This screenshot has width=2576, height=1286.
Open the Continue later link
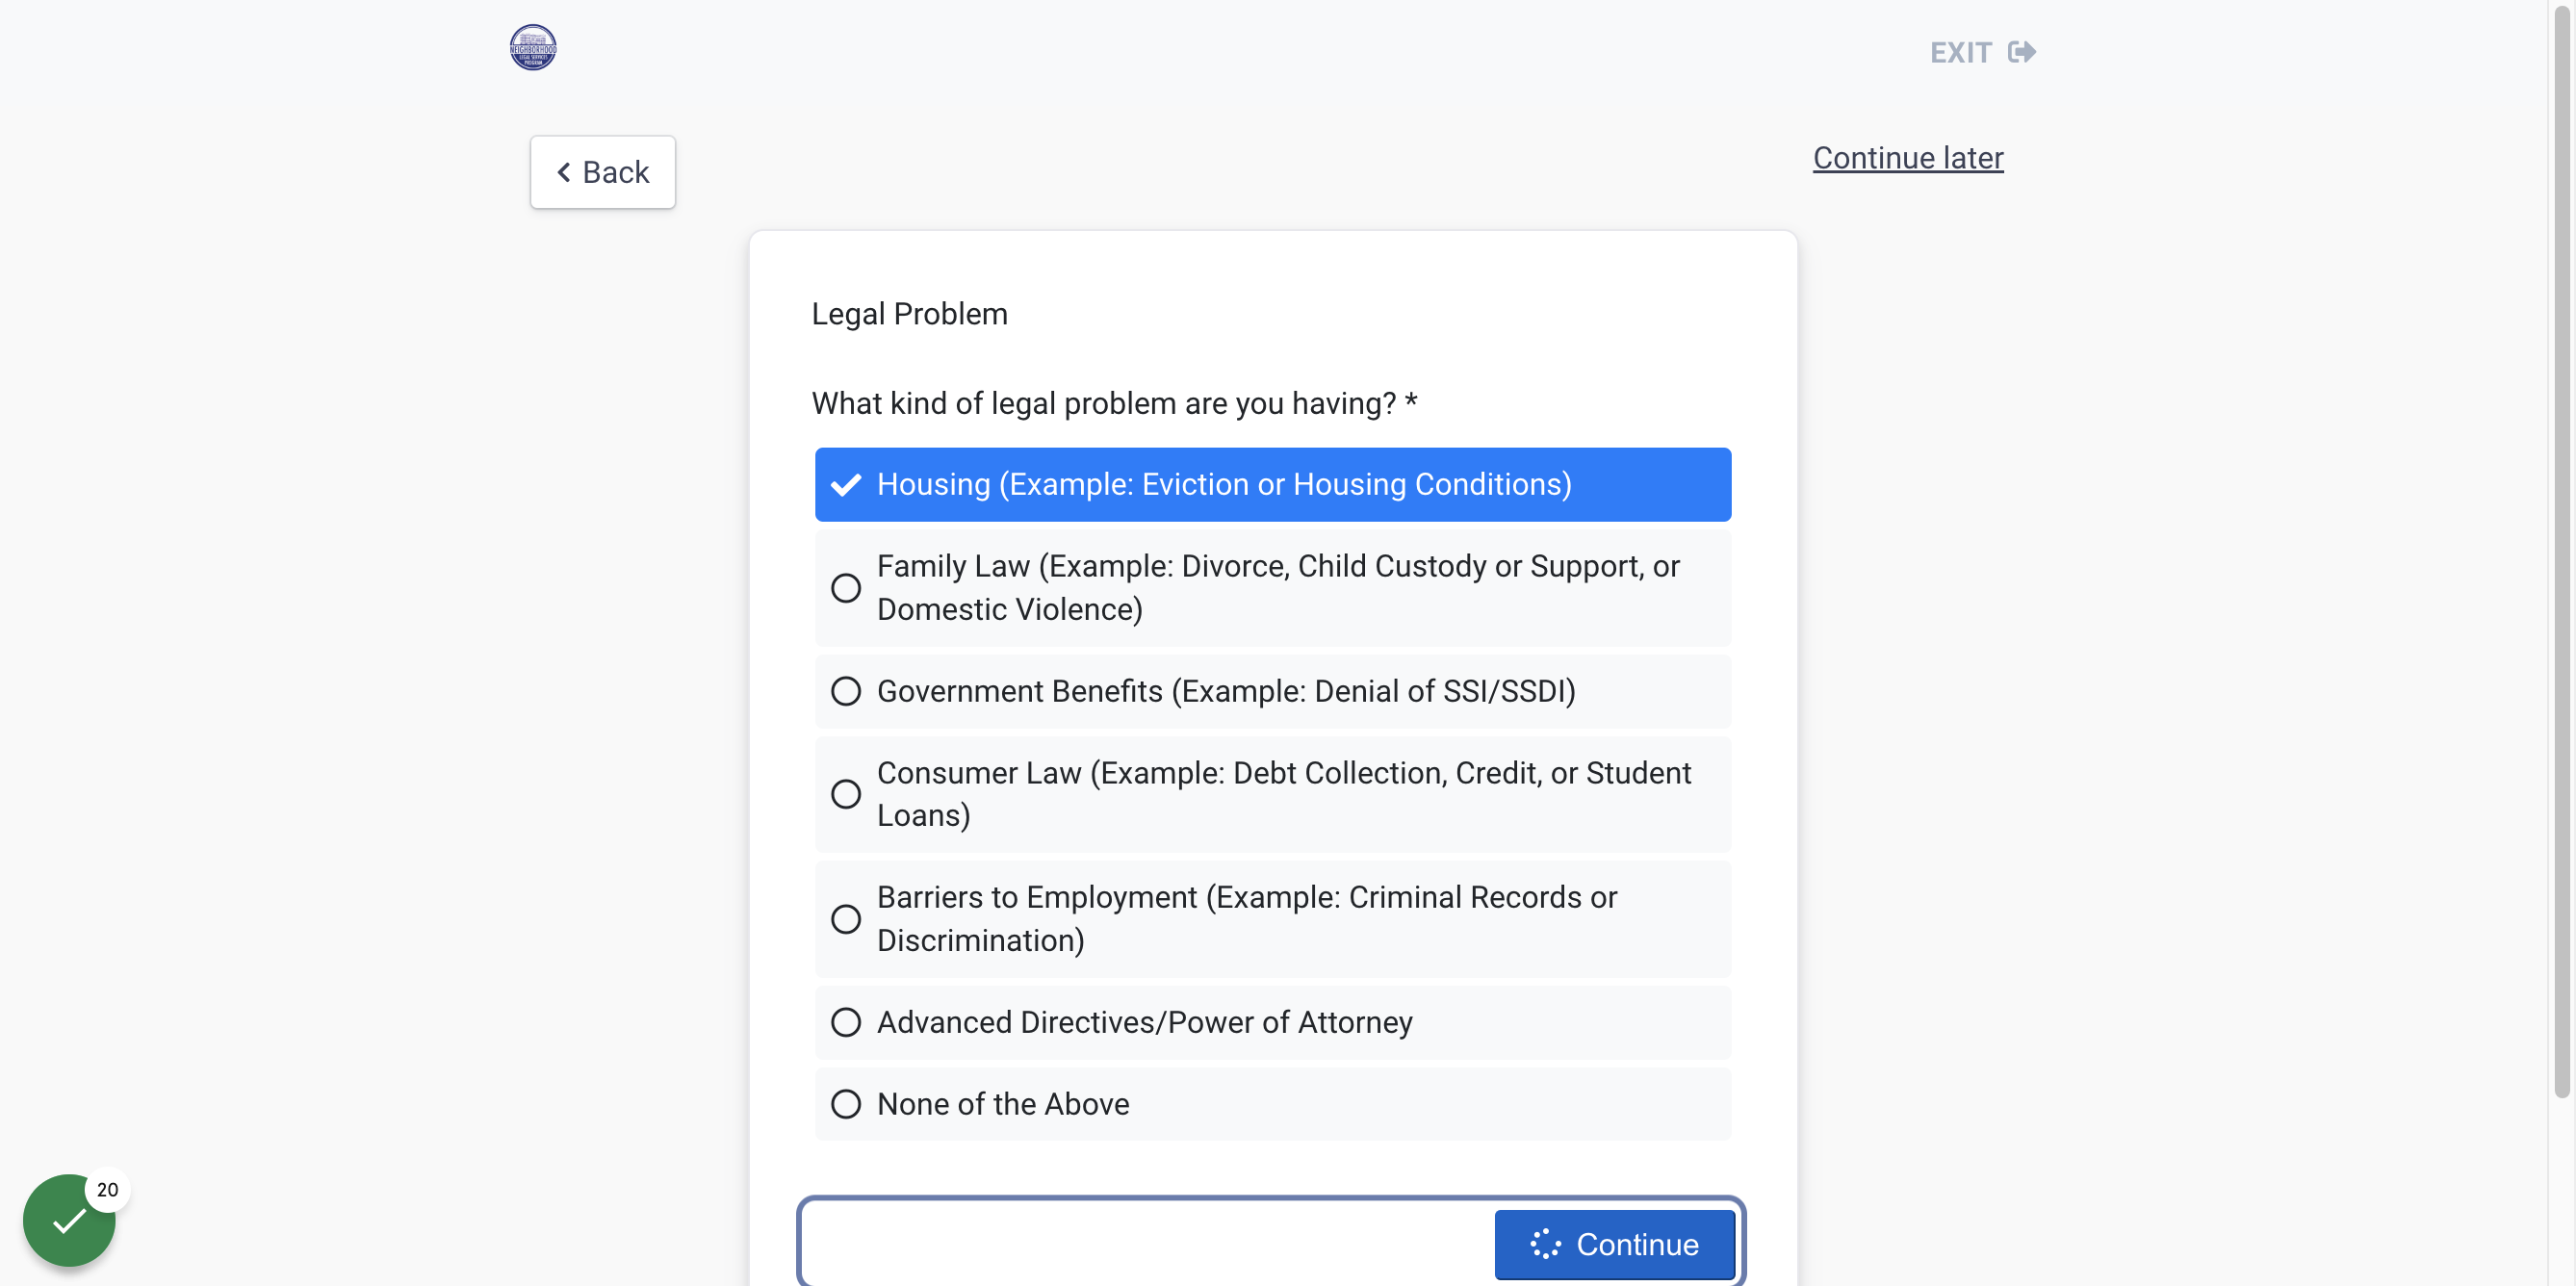click(x=1907, y=158)
